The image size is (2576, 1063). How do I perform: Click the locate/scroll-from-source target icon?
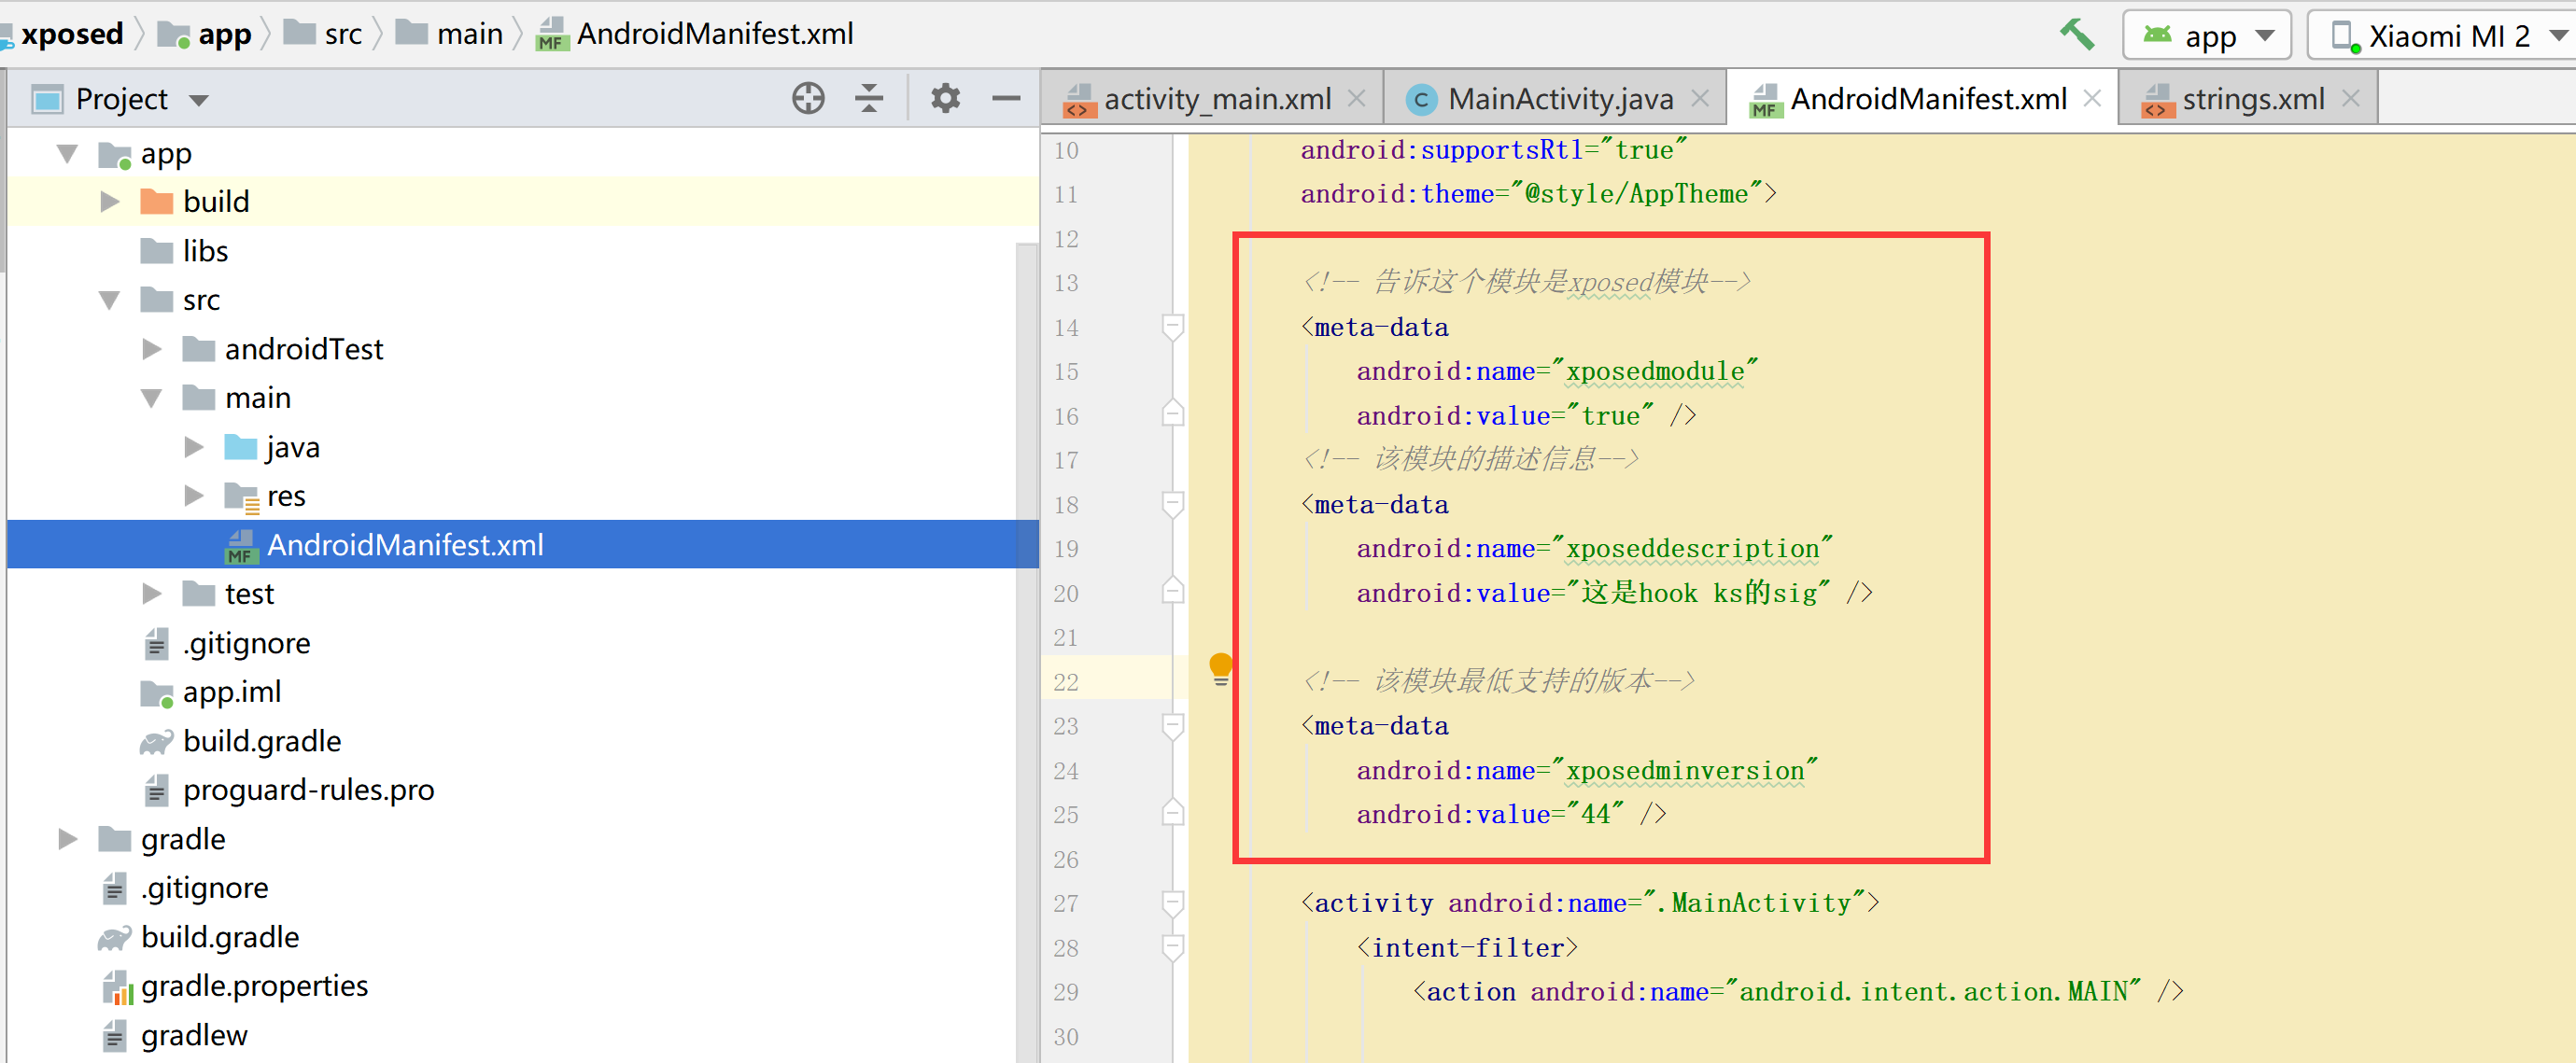pyautogui.click(x=808, y=98)
